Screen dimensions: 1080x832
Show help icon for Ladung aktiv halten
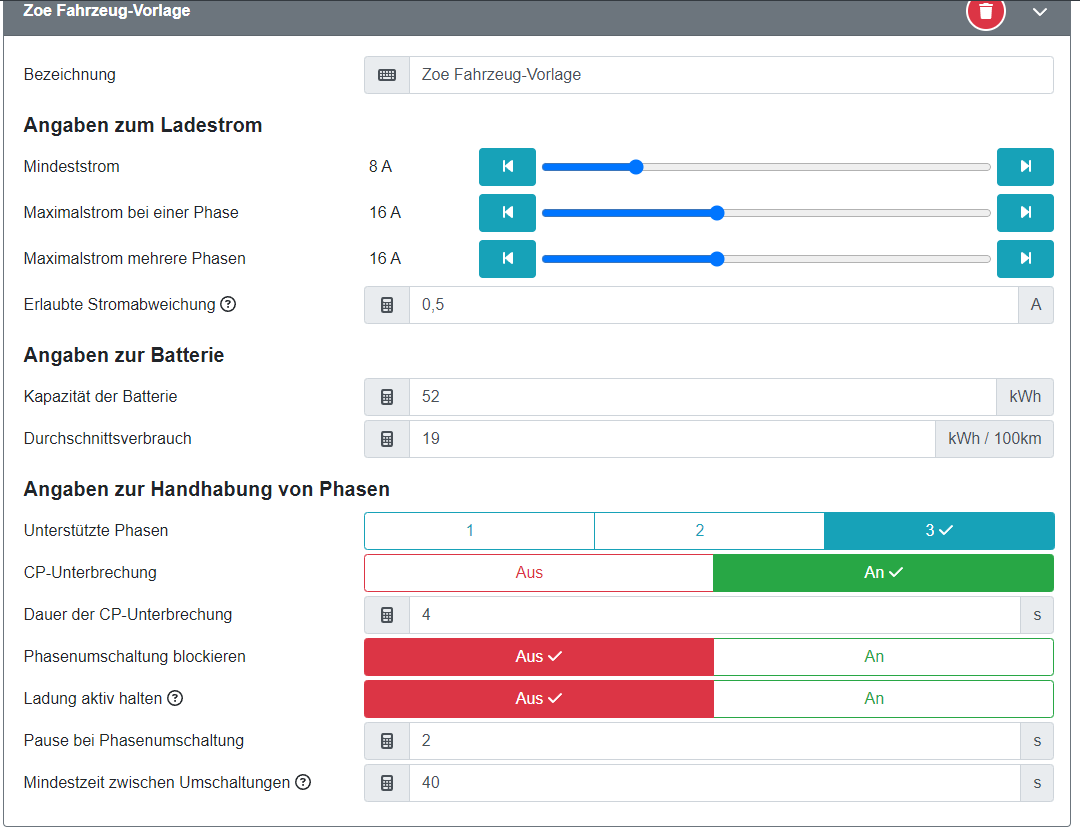(175, 699)
